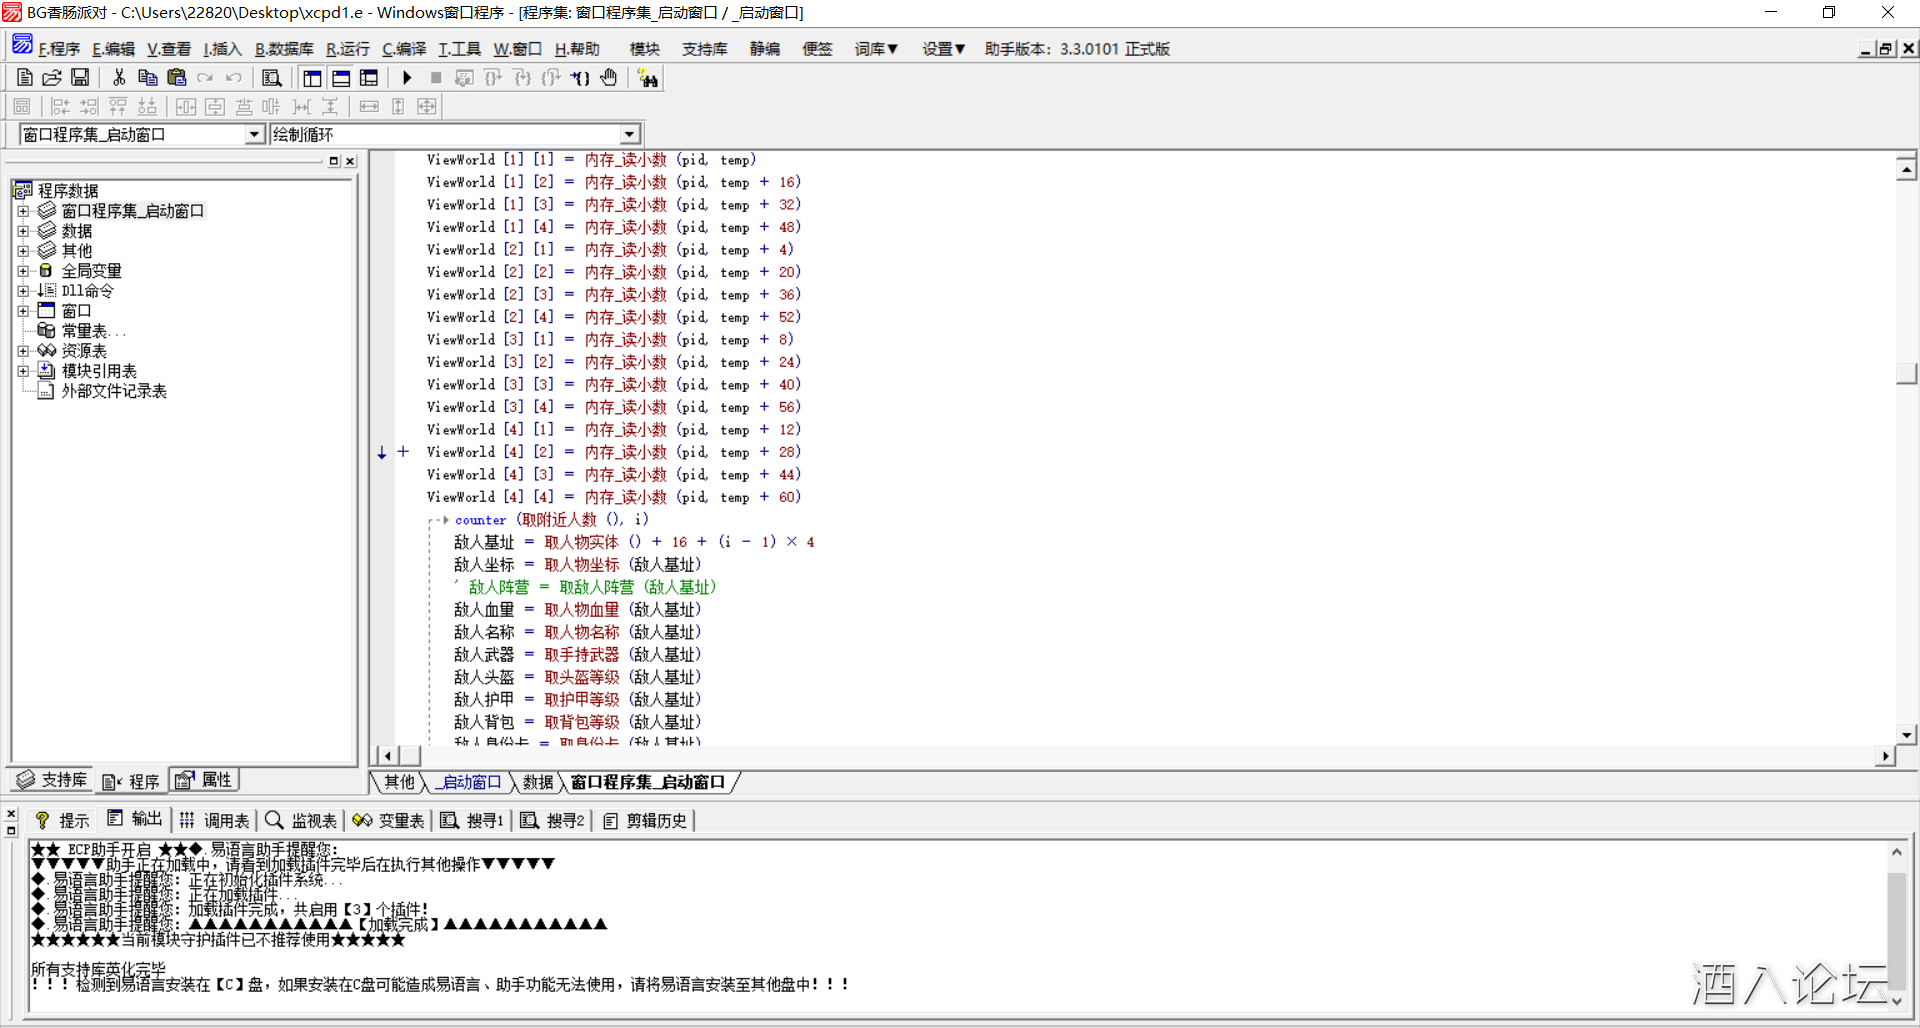The image size is (1920, 1028).
Task: Click the New file toolbar icon
Action: [25, 78]
